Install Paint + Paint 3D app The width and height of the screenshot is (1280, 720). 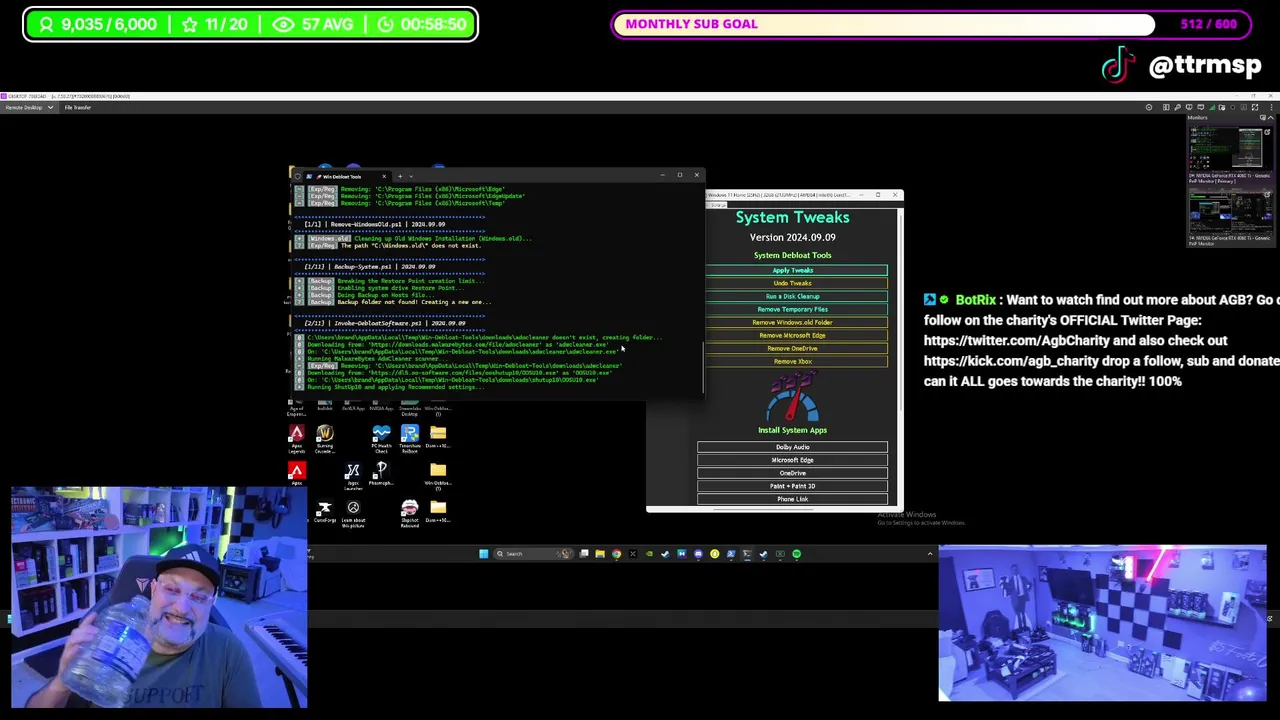[x=792, y=486]
